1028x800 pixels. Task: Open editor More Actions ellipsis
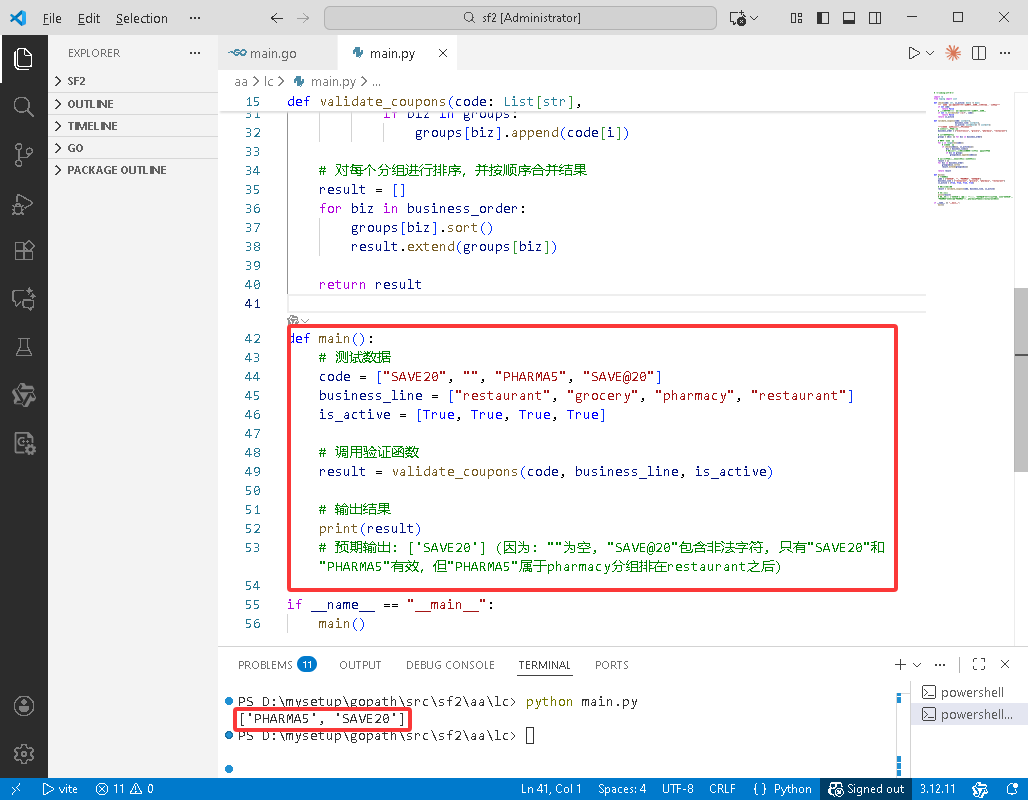[x=1005, y=53]
